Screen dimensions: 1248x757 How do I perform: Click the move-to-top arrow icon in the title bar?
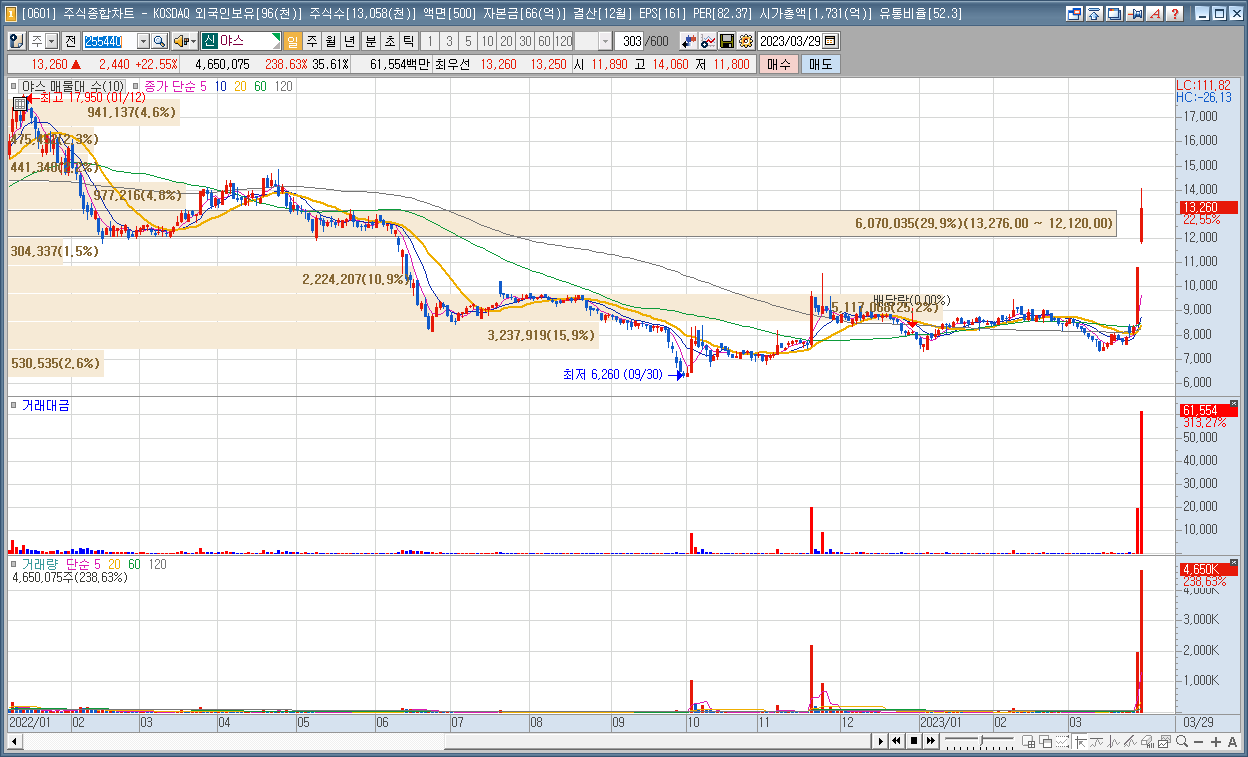pyautogui.click(x=1093, y=14)
